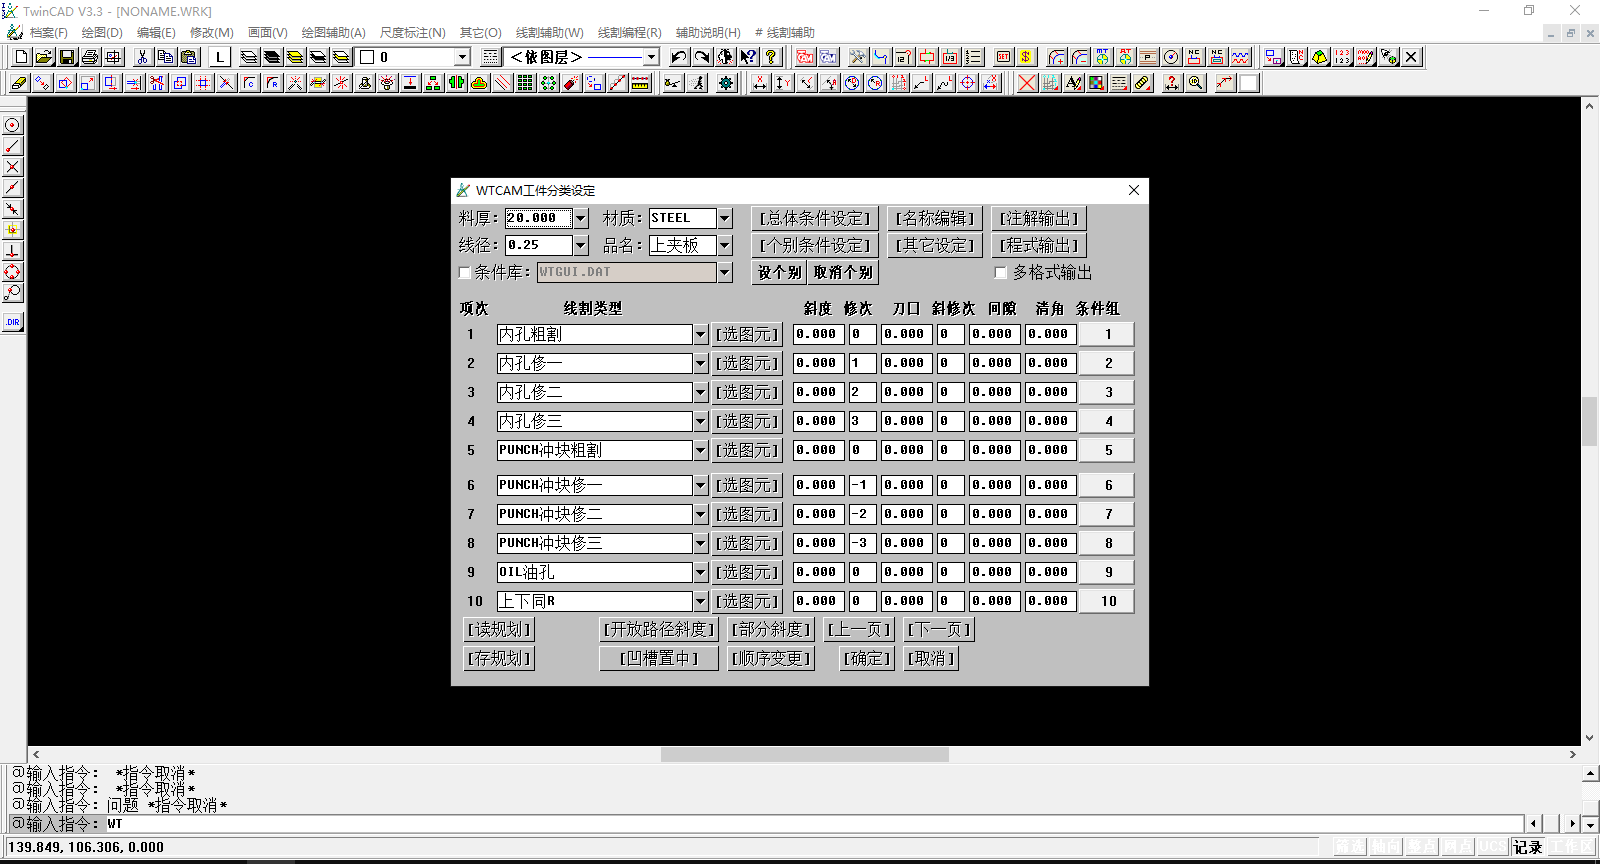The image size is (1600, 864).
Task: Click [选图元] for row 5
Action: click(x=747, y=450)
